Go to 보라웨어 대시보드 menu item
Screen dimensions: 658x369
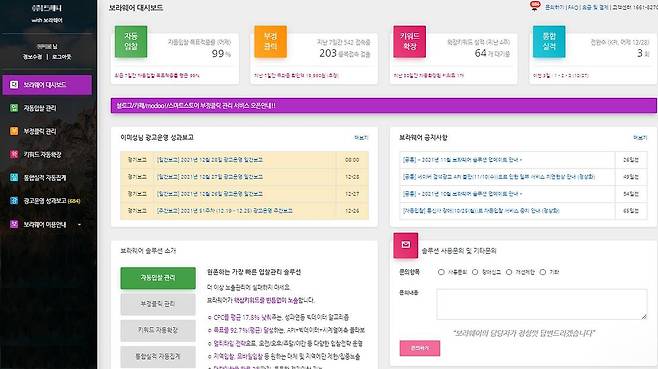tap(47, 85)
